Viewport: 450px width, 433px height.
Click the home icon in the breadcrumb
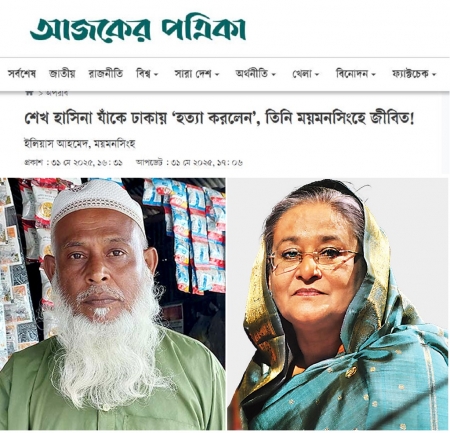point(30,94)
